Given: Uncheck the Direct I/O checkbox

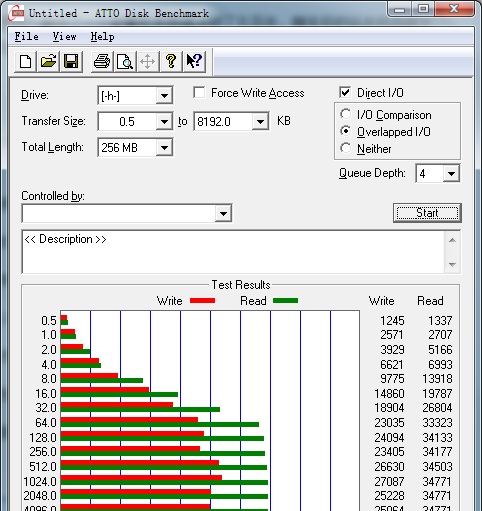Looking at the screenshot, I should (345, 93).
